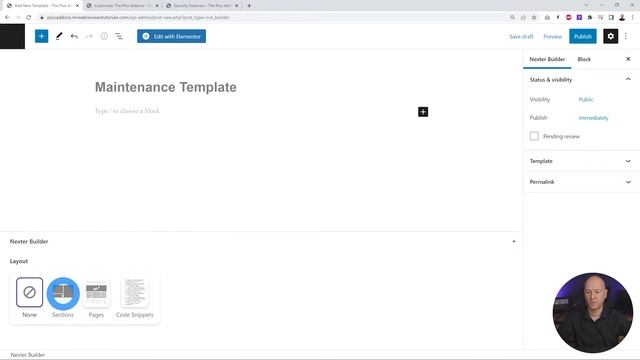Click the browser address bar
Image resolution: width=640 pixels, height=360 pixels.
pyautogui.click(x=269, y=18)
